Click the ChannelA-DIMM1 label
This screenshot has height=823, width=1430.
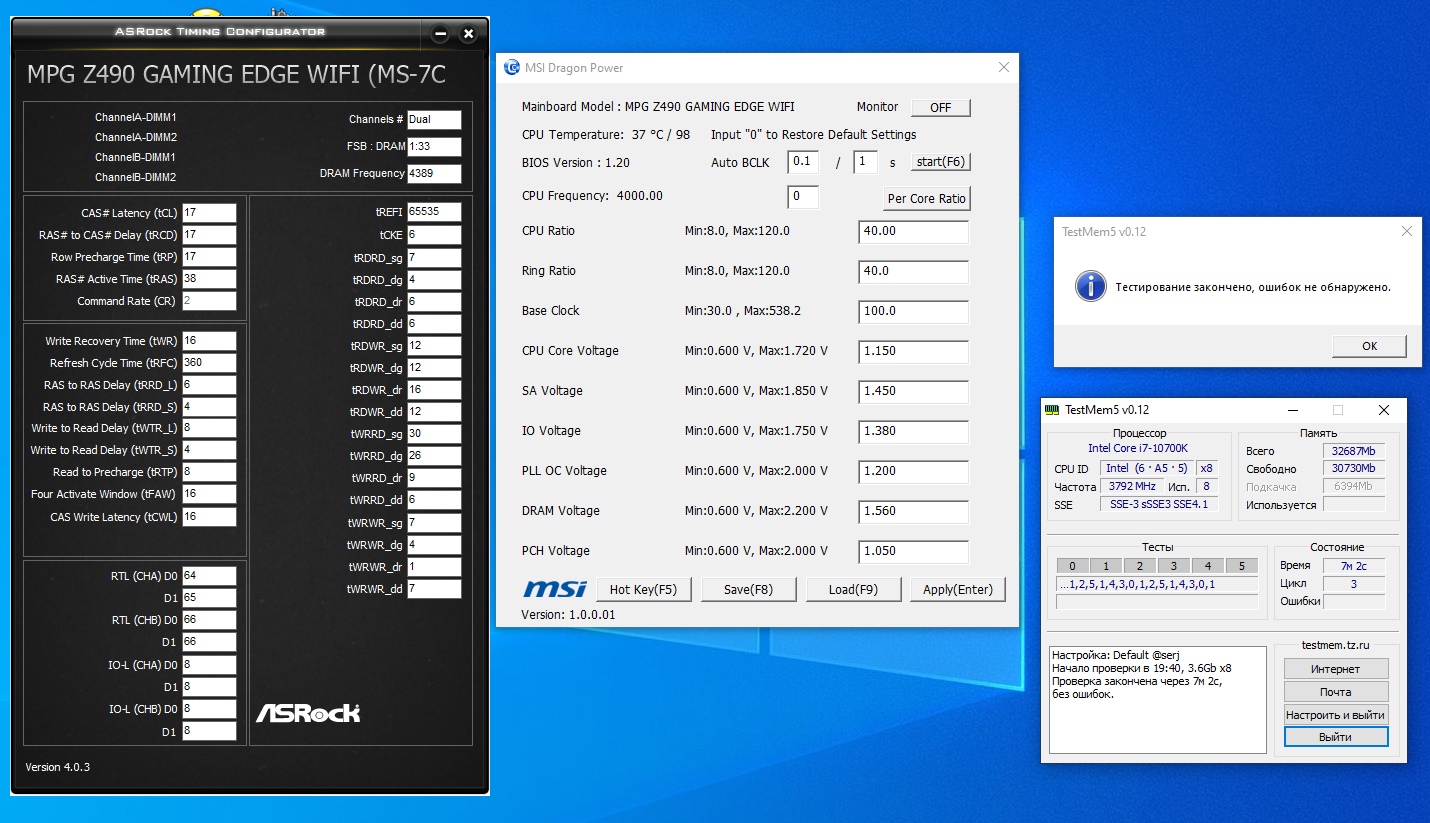tap(136, 117)
